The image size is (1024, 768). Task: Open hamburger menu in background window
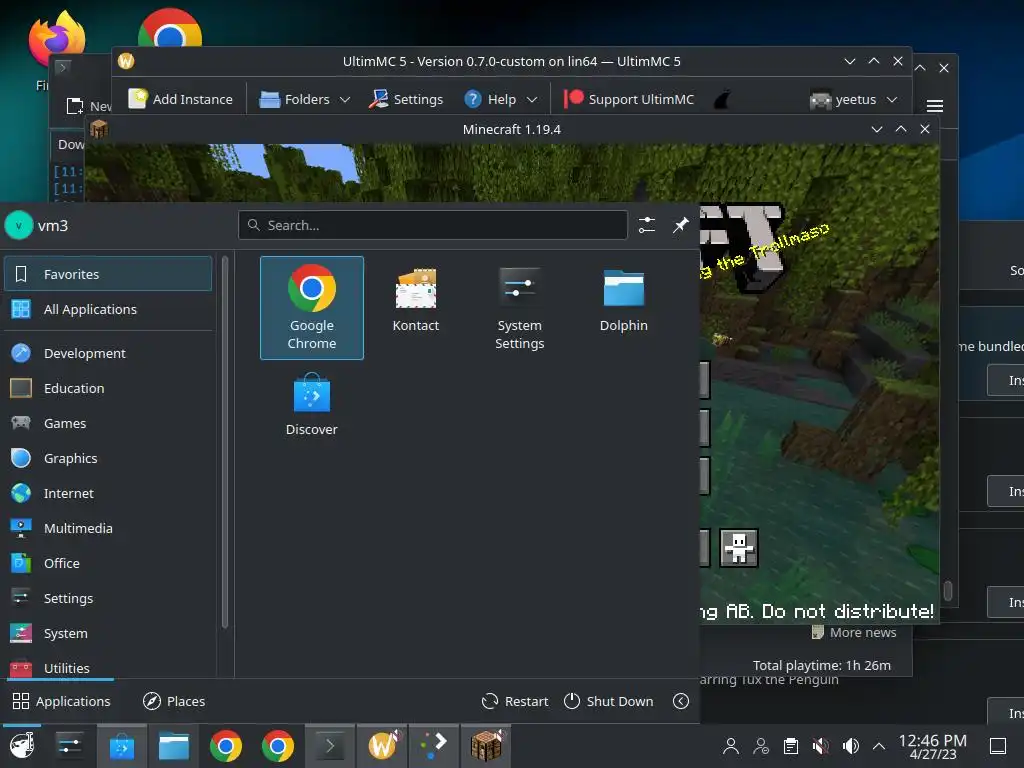pyautogui.click(x=935, y=106)
